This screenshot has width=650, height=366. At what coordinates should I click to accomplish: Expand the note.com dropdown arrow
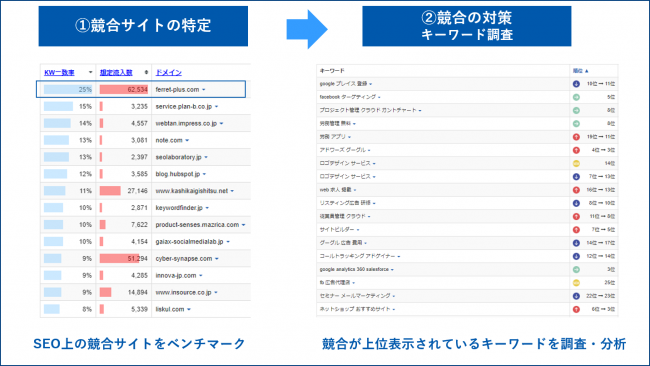point(187,141)
